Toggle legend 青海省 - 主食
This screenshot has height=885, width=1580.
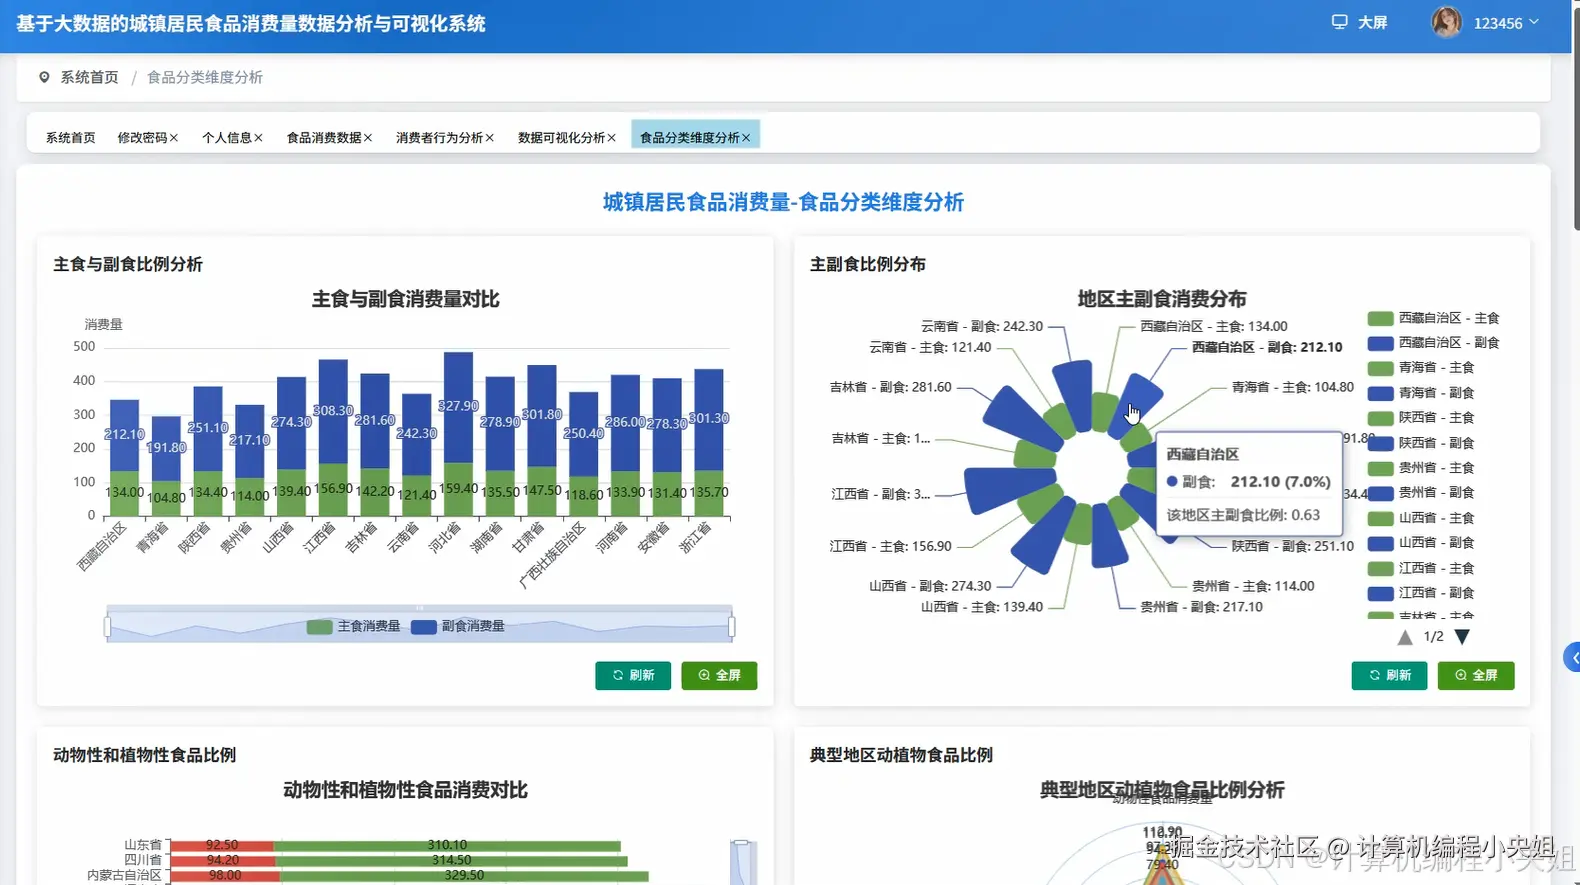pyautogui.click(x=1421, y=368)
